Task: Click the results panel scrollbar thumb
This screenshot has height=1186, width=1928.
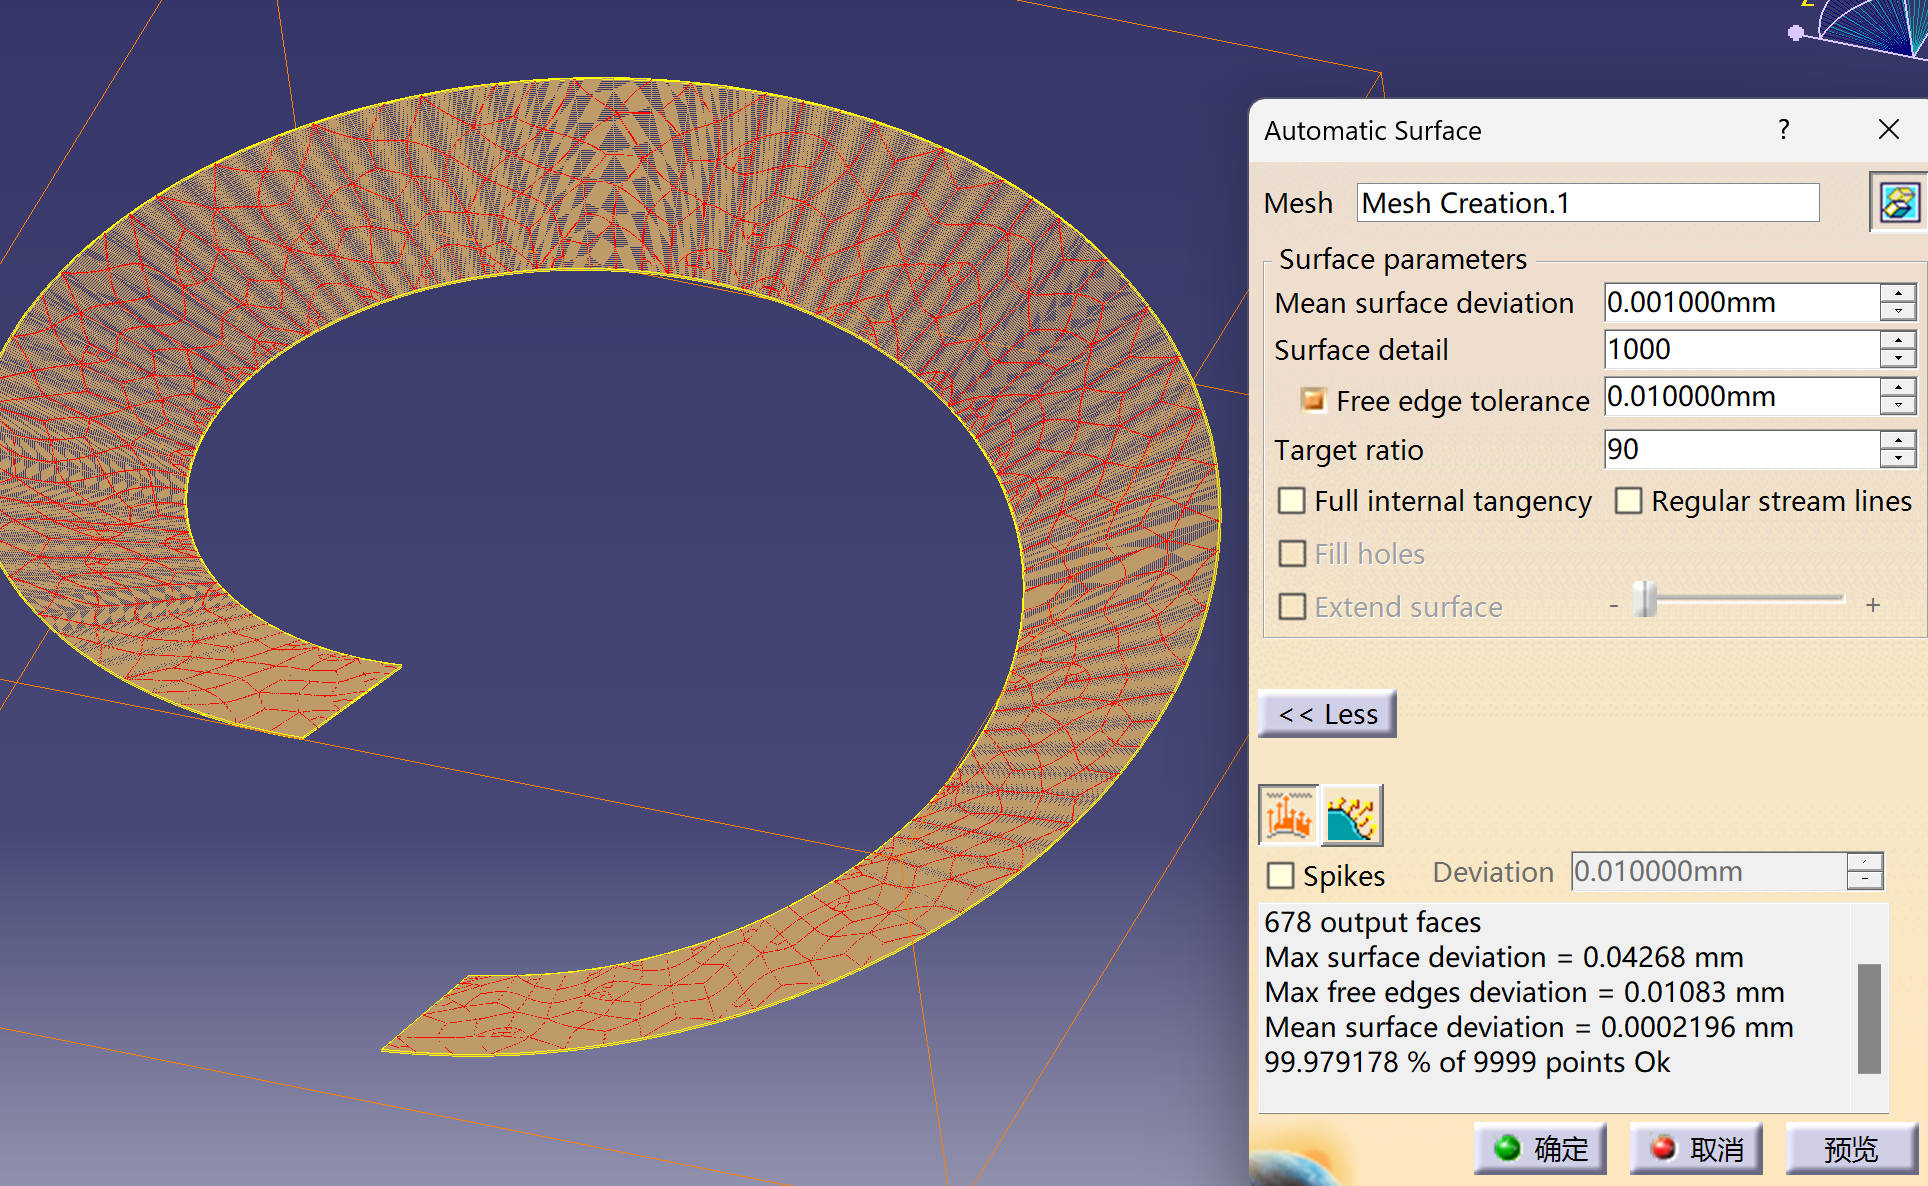Action: [x=1869, y=1018]
